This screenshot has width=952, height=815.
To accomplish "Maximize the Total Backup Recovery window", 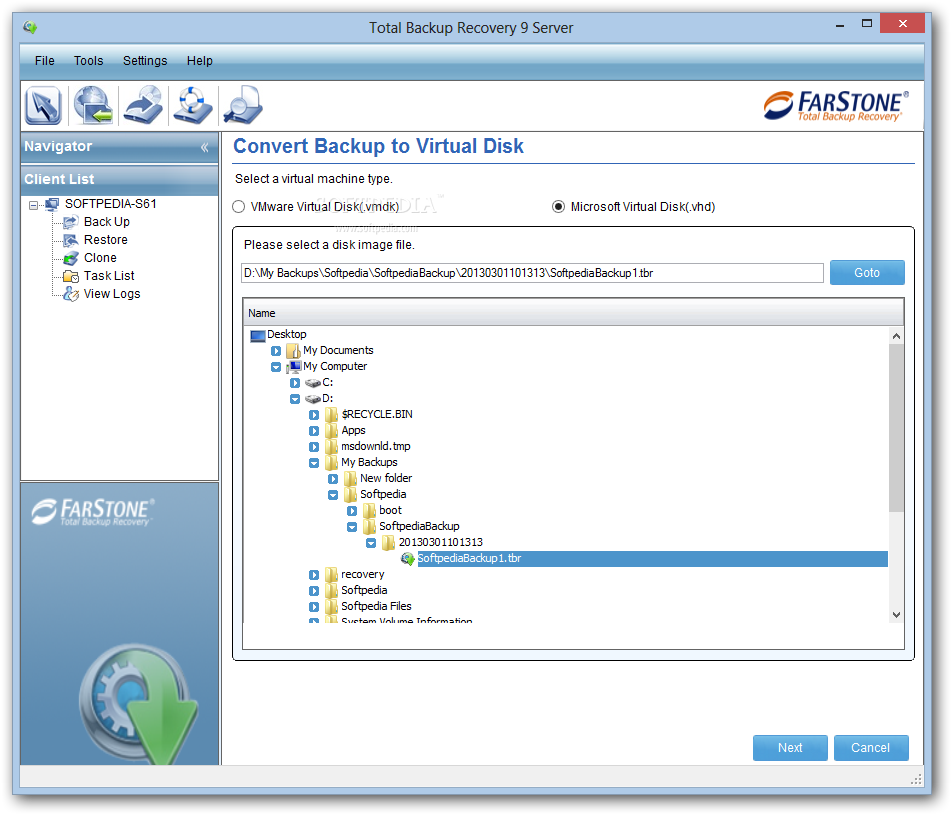I will (x=866, y=24).
